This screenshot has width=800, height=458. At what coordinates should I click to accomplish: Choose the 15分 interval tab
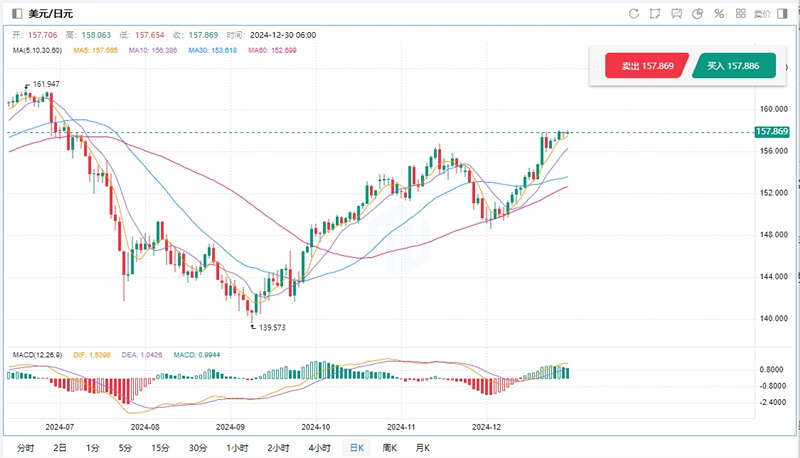tap(158, 447)
